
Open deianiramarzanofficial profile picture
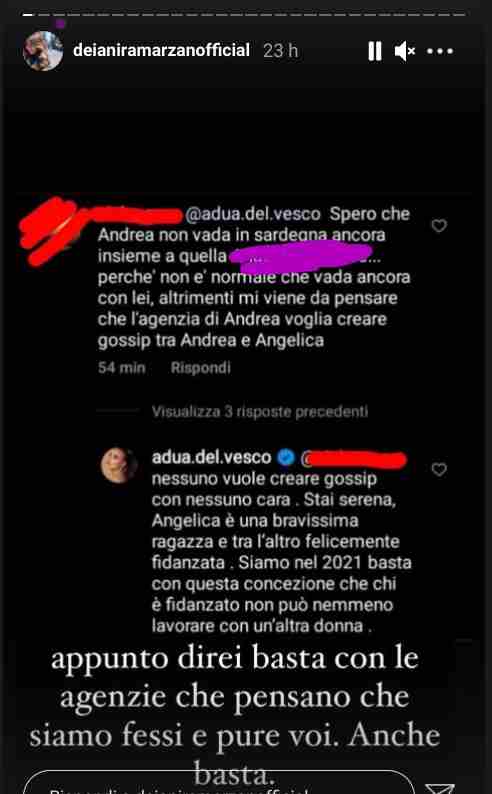pos(43,51)
